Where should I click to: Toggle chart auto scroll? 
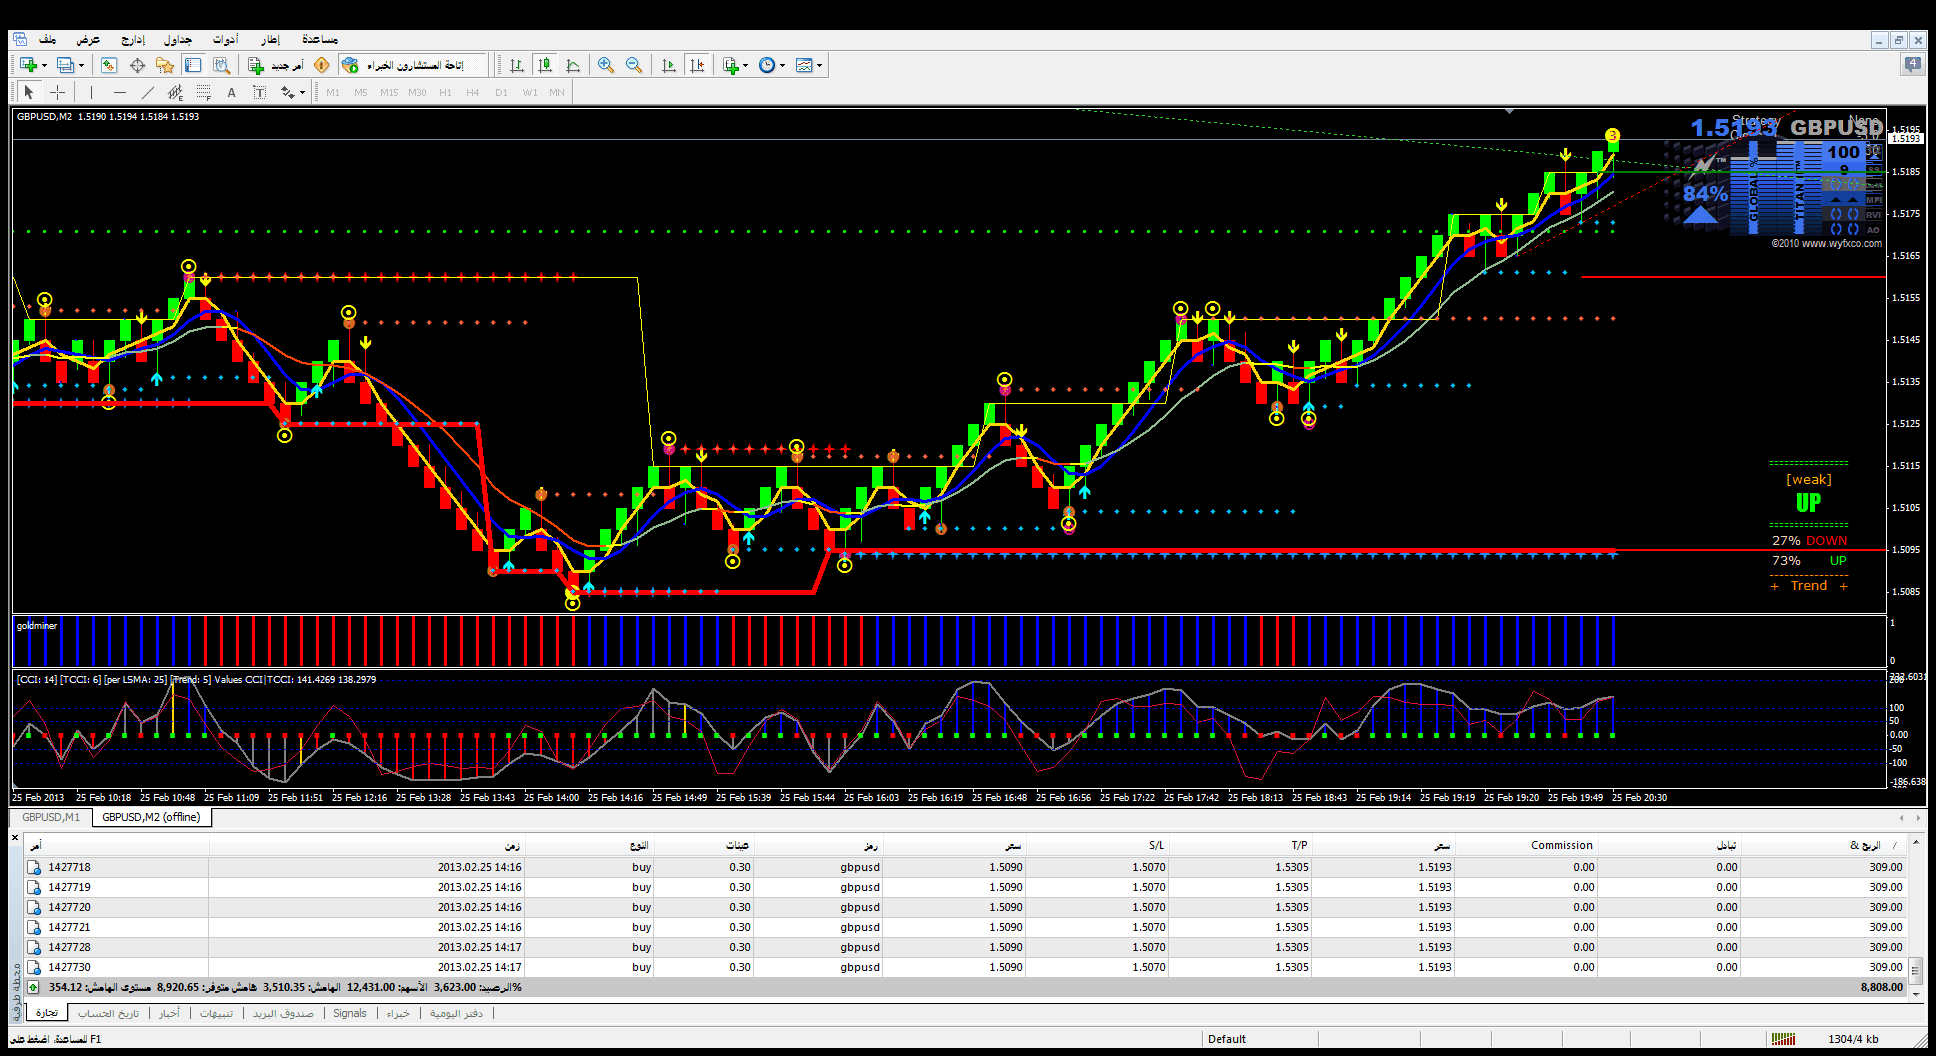tap(669, 65)
